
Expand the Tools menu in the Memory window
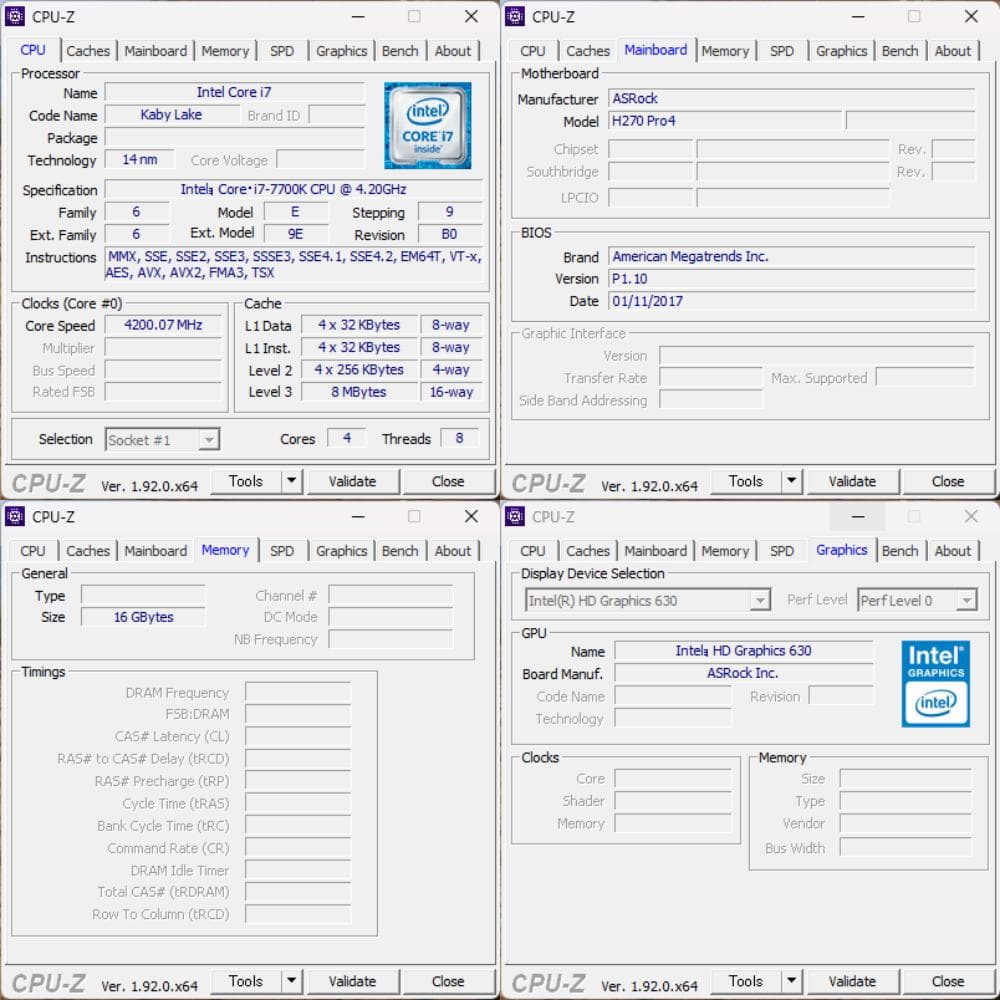[293, 981]
